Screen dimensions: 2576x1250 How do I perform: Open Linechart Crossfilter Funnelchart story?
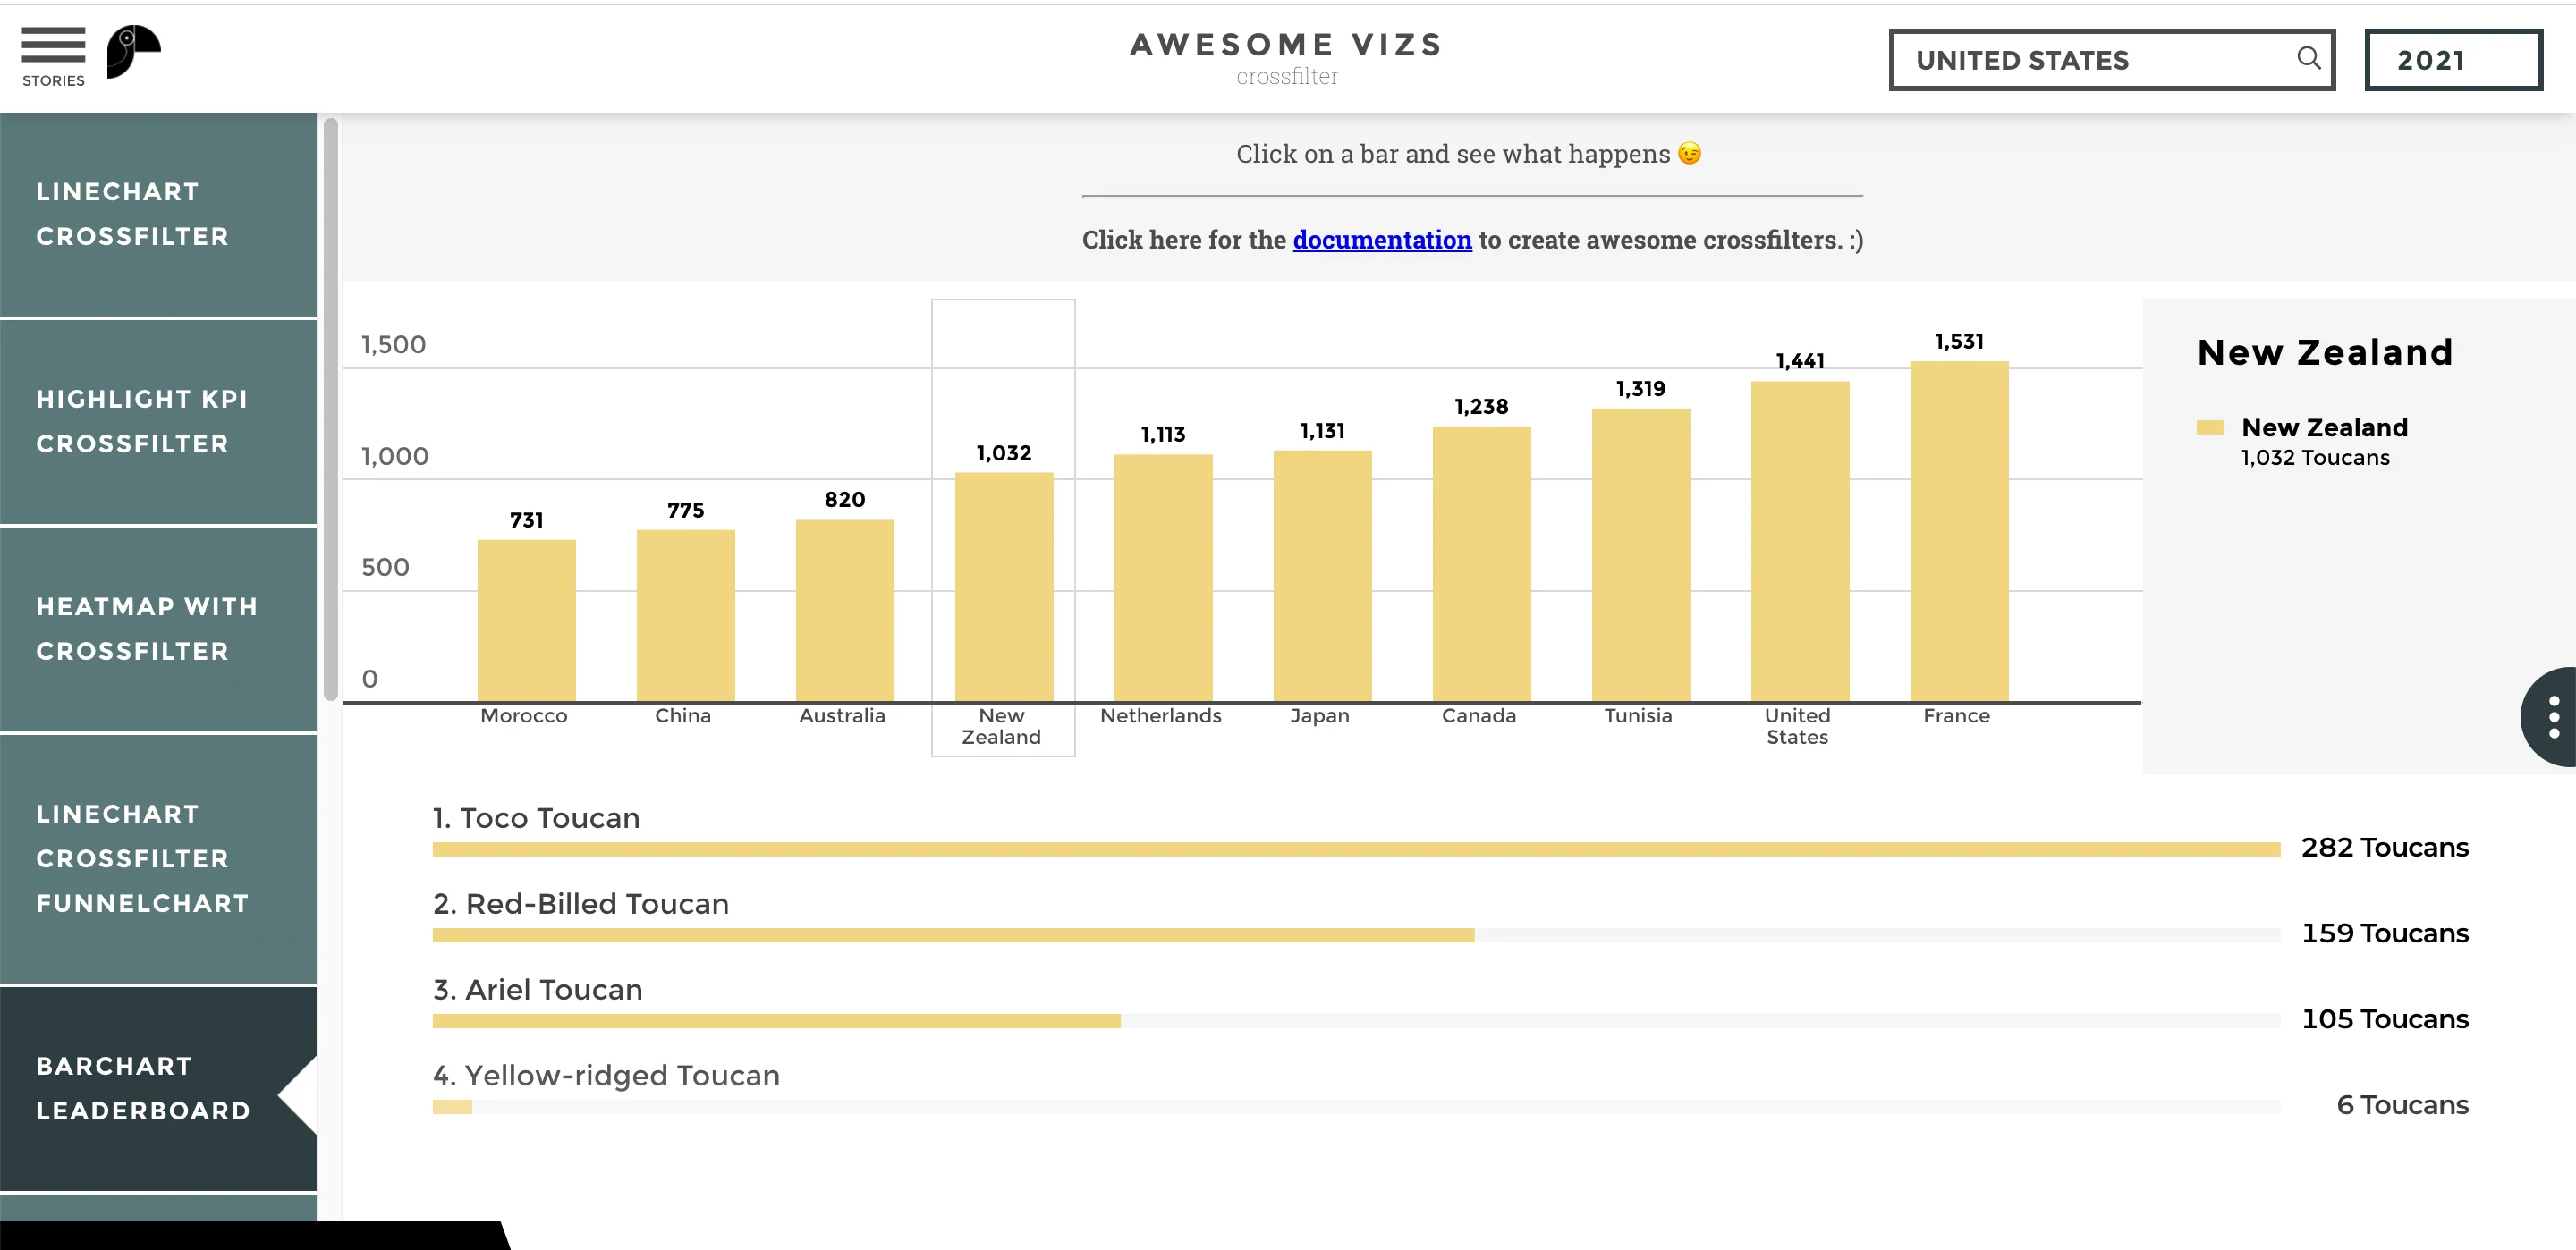pos(158,858)
